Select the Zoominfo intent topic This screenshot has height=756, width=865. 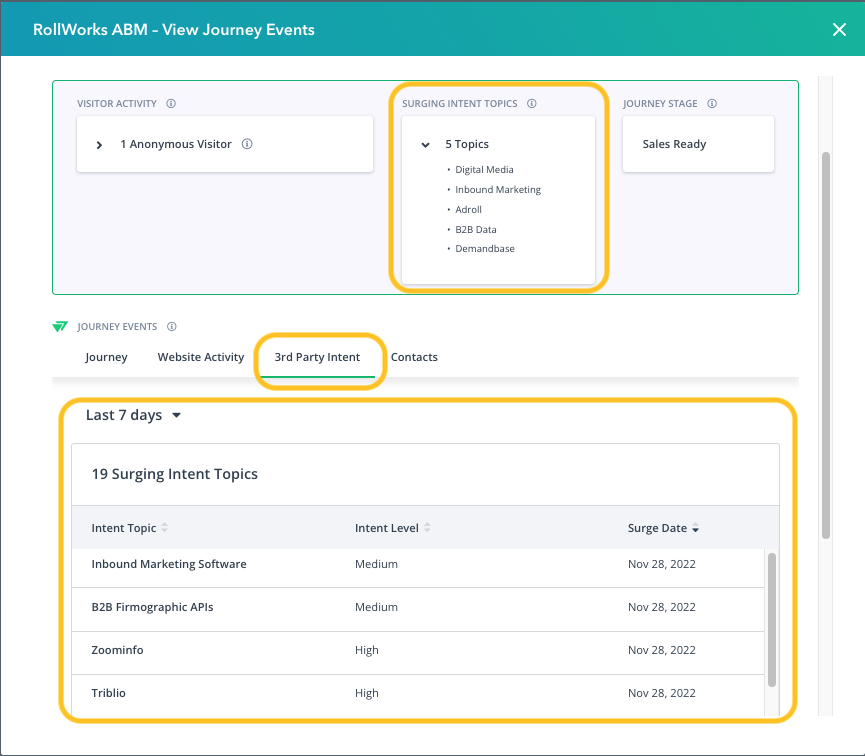(118, 650)
